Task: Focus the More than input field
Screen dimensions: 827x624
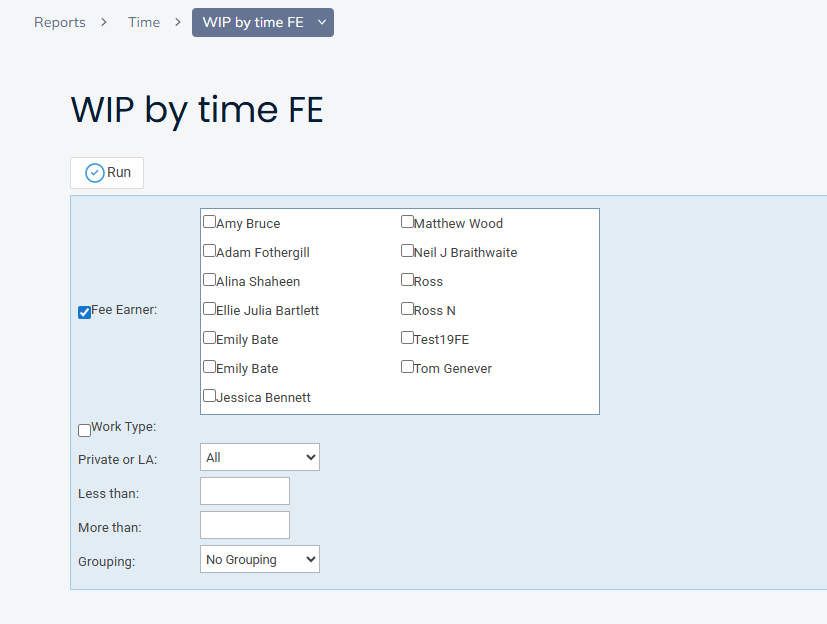Action: point(245,525)
